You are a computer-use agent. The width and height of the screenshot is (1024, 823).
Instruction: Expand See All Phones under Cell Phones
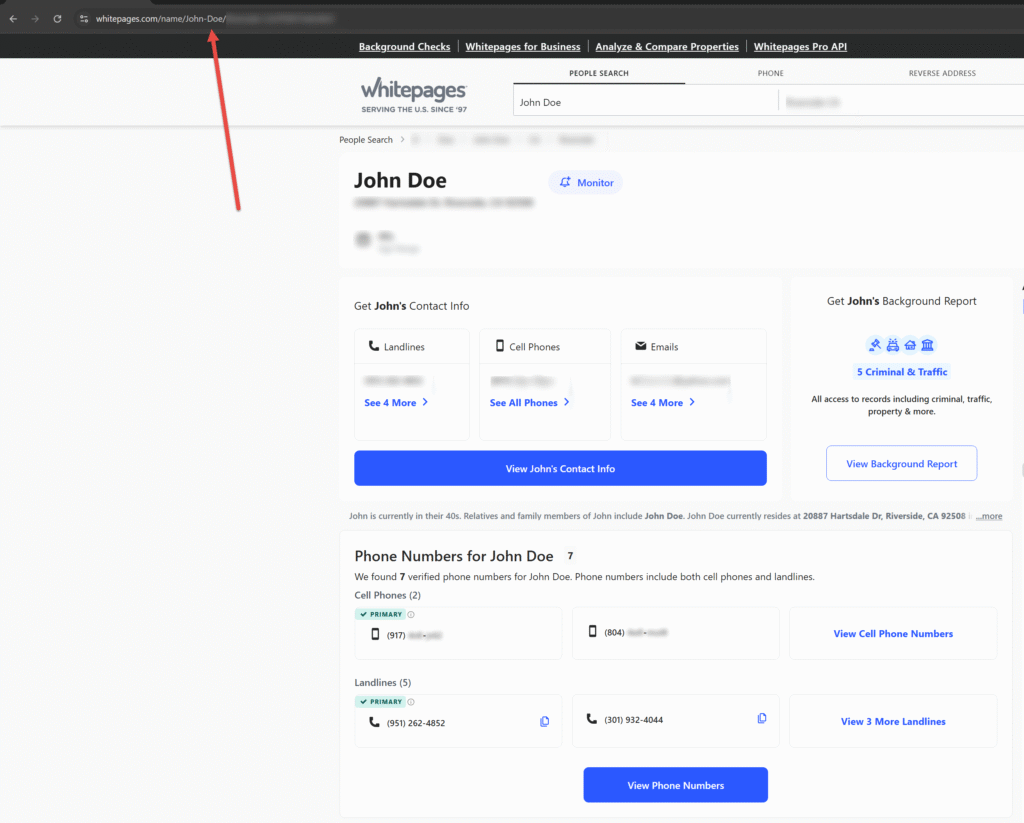point(529,402)
